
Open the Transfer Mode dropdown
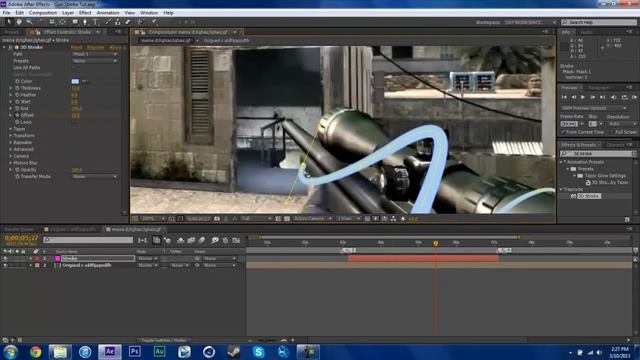[95, 177]
